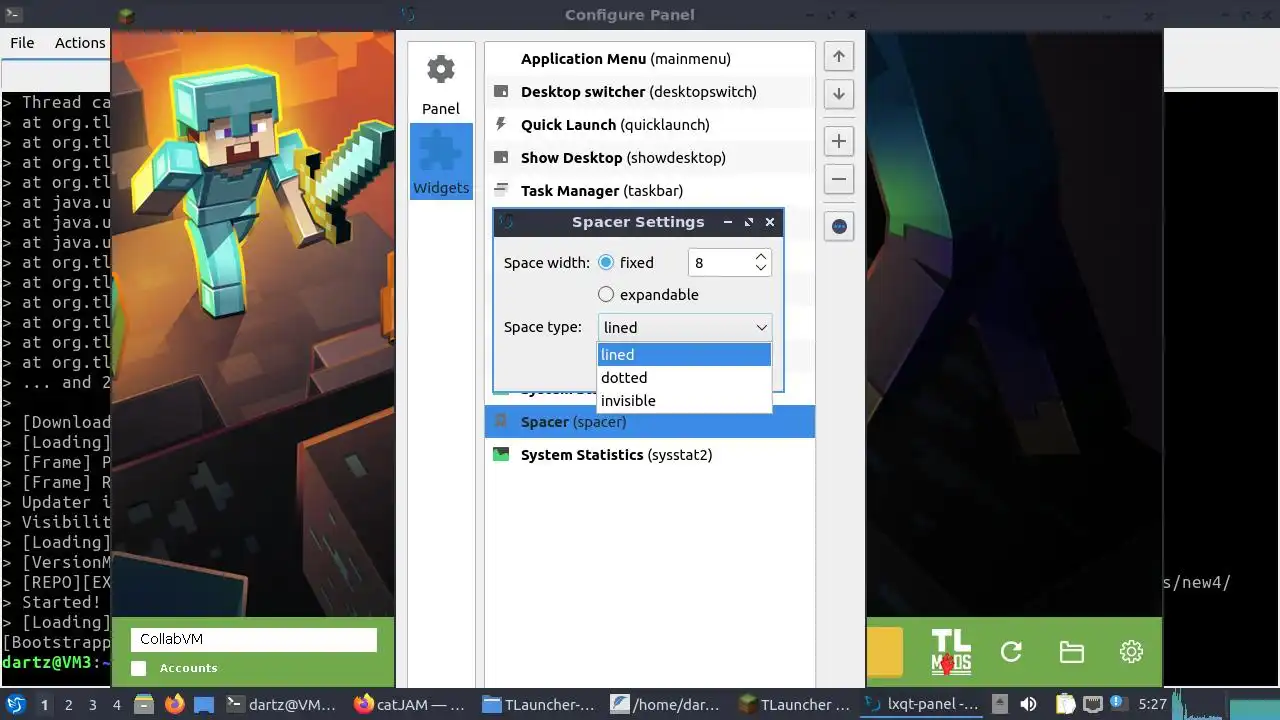The height and width of the screenshot is (720, 1280).
Task: Switch to the catJAM Firefox task
Action: tap(411, 705)
